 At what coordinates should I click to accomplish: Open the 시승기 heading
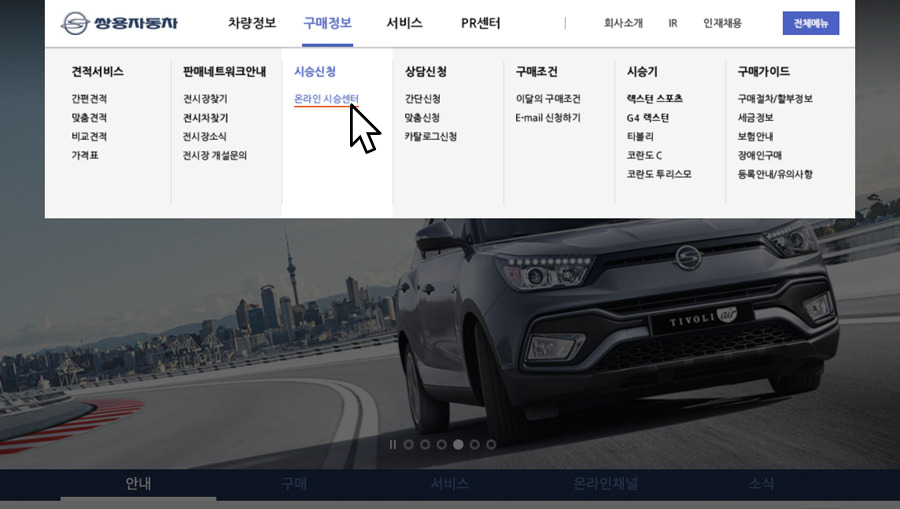642,72
